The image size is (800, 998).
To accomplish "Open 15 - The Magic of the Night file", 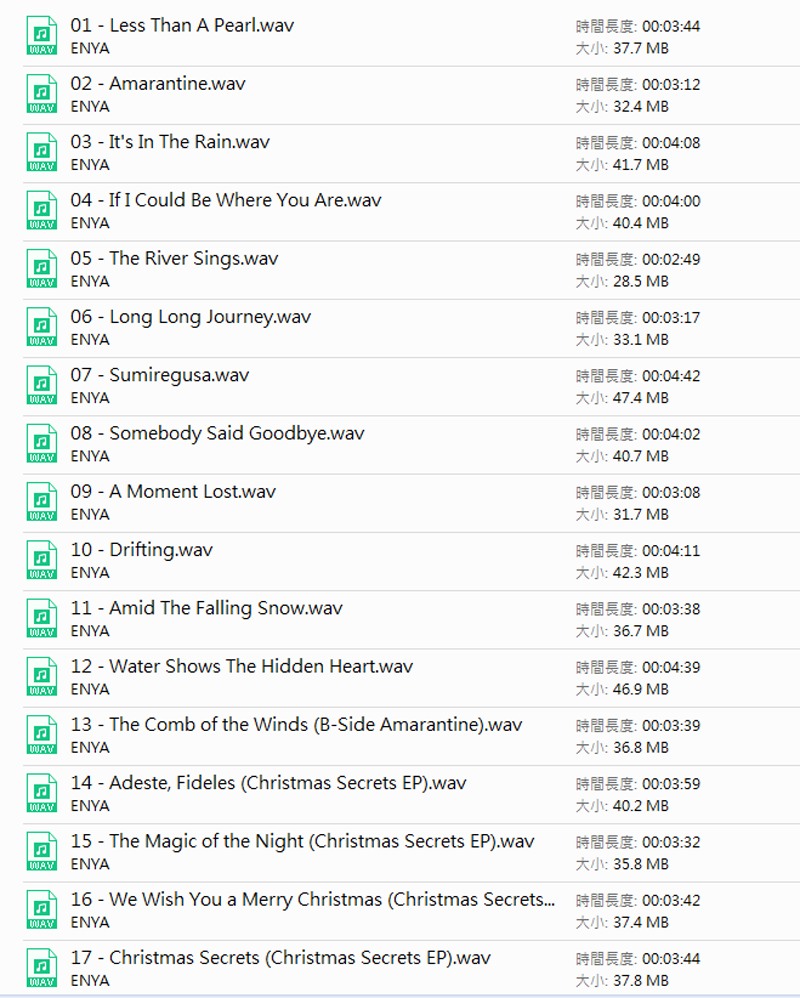I will [x=302, y=841].
